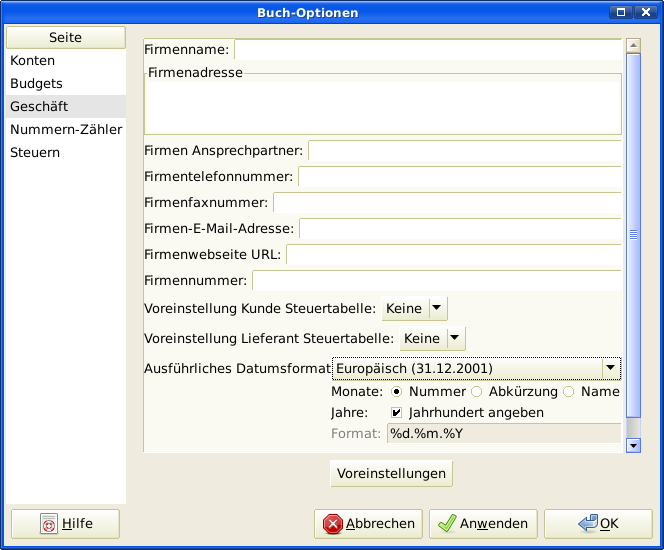Switch to the Konten page

[x=33, y=61]
